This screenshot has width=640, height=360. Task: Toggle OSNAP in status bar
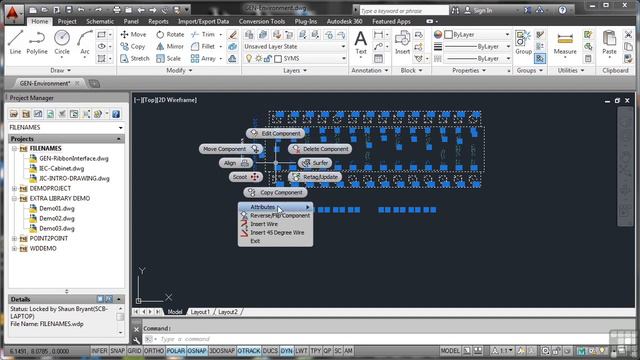point(197,351)
